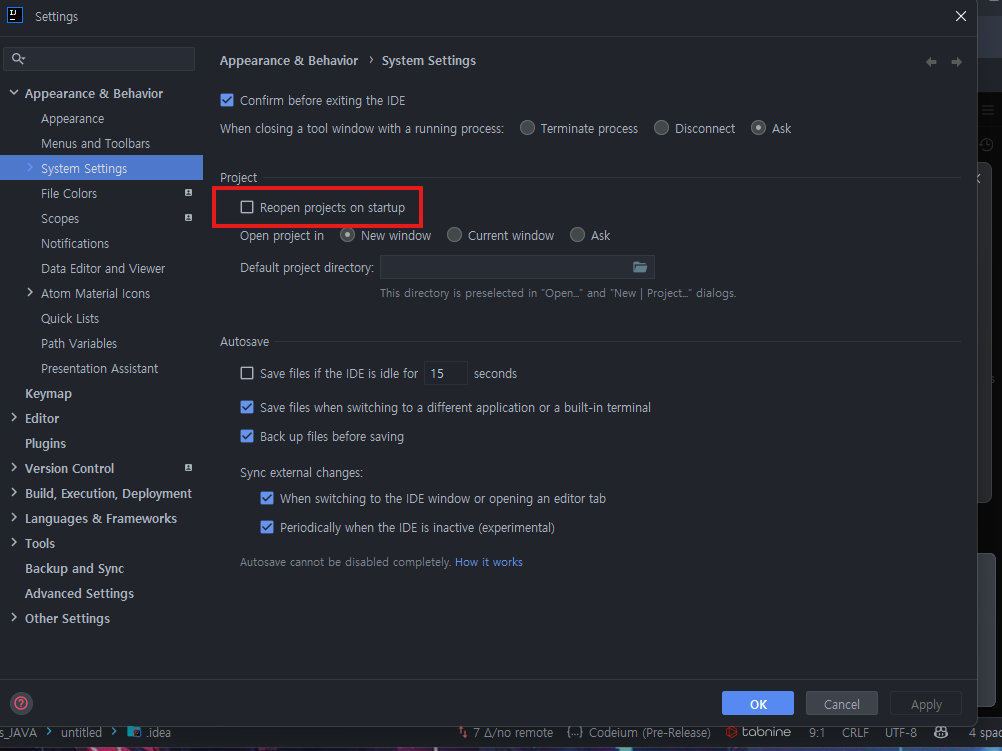Open the Notifications settings page

(x=75, y=244)
